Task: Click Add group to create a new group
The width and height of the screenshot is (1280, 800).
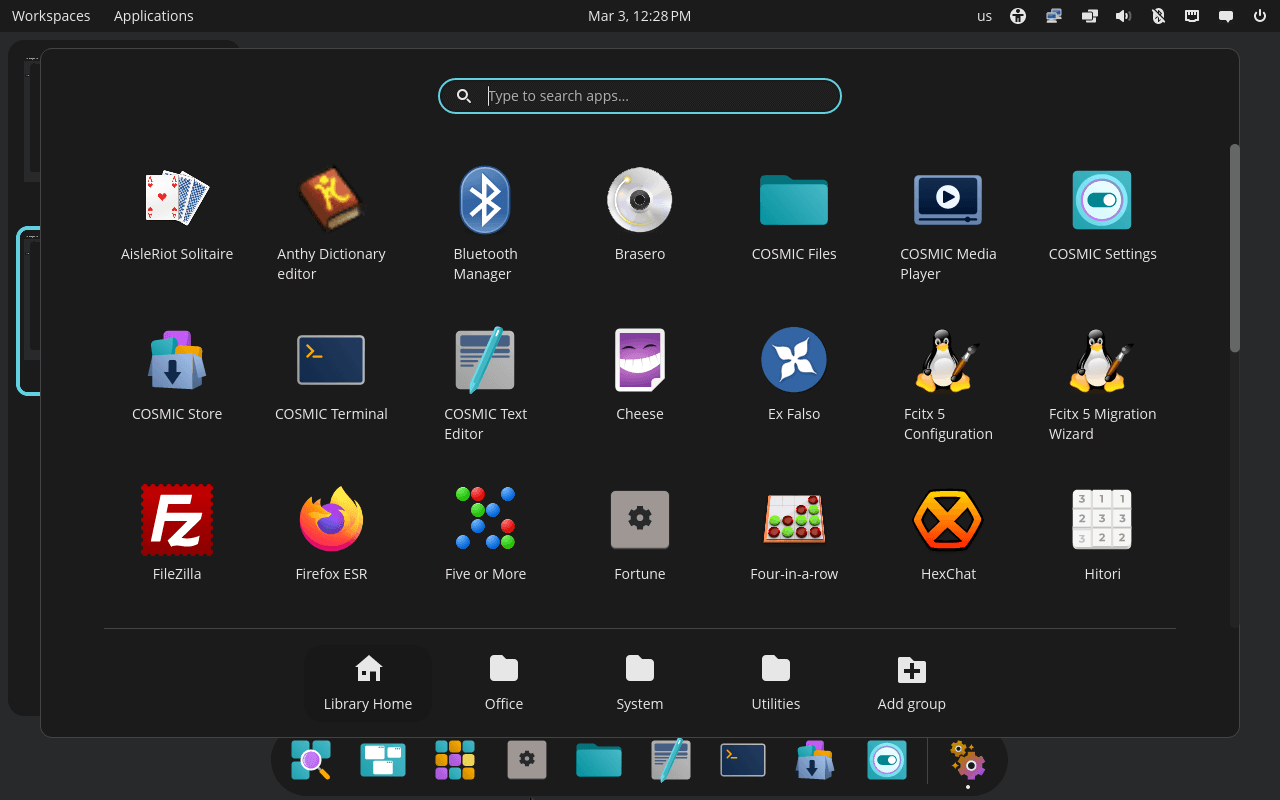Action: point(911,683)
